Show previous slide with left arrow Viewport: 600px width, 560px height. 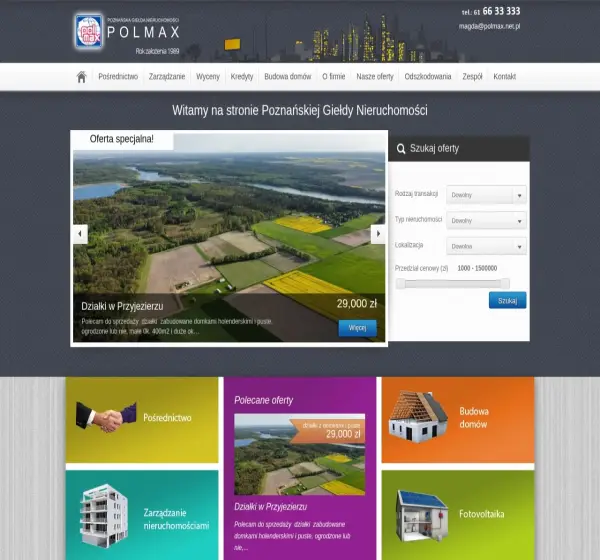tap(80, 233)
